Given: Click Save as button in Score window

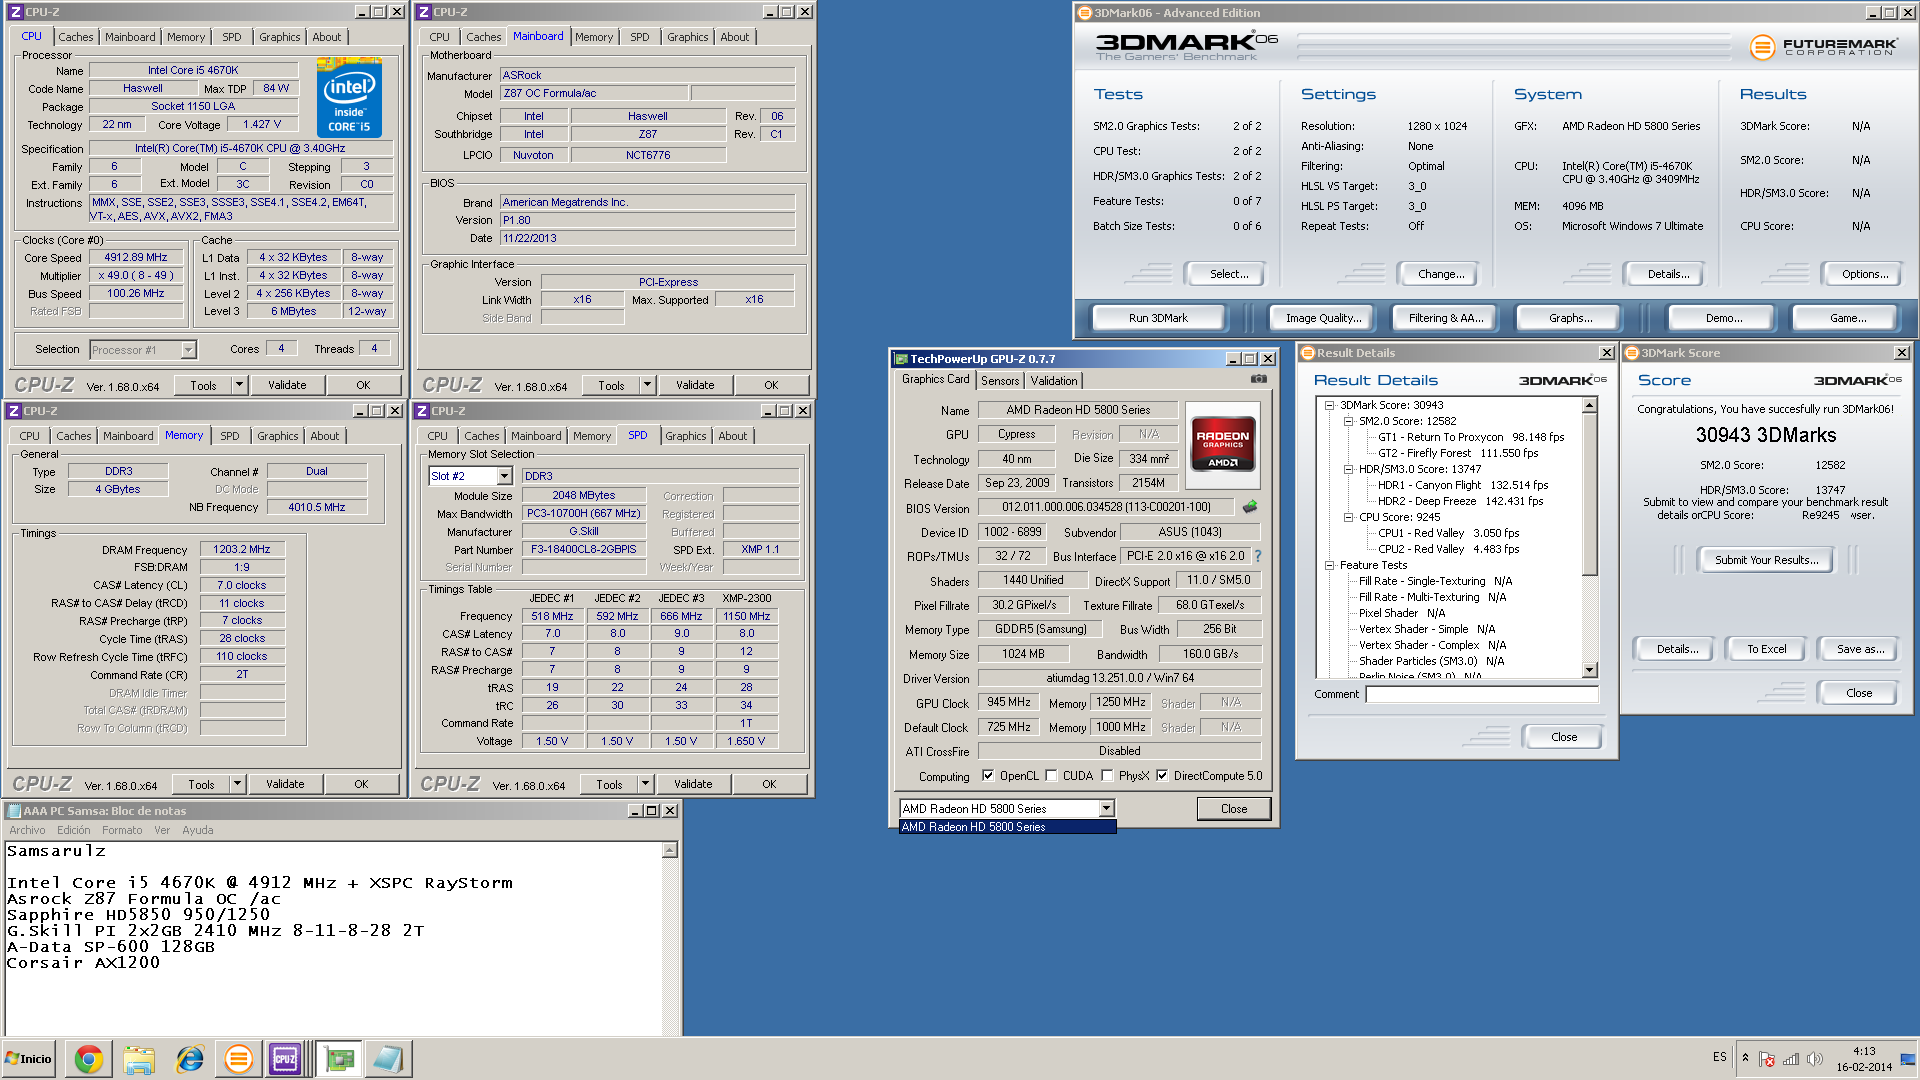Looking at the screenshot, I should (1859, 649).
